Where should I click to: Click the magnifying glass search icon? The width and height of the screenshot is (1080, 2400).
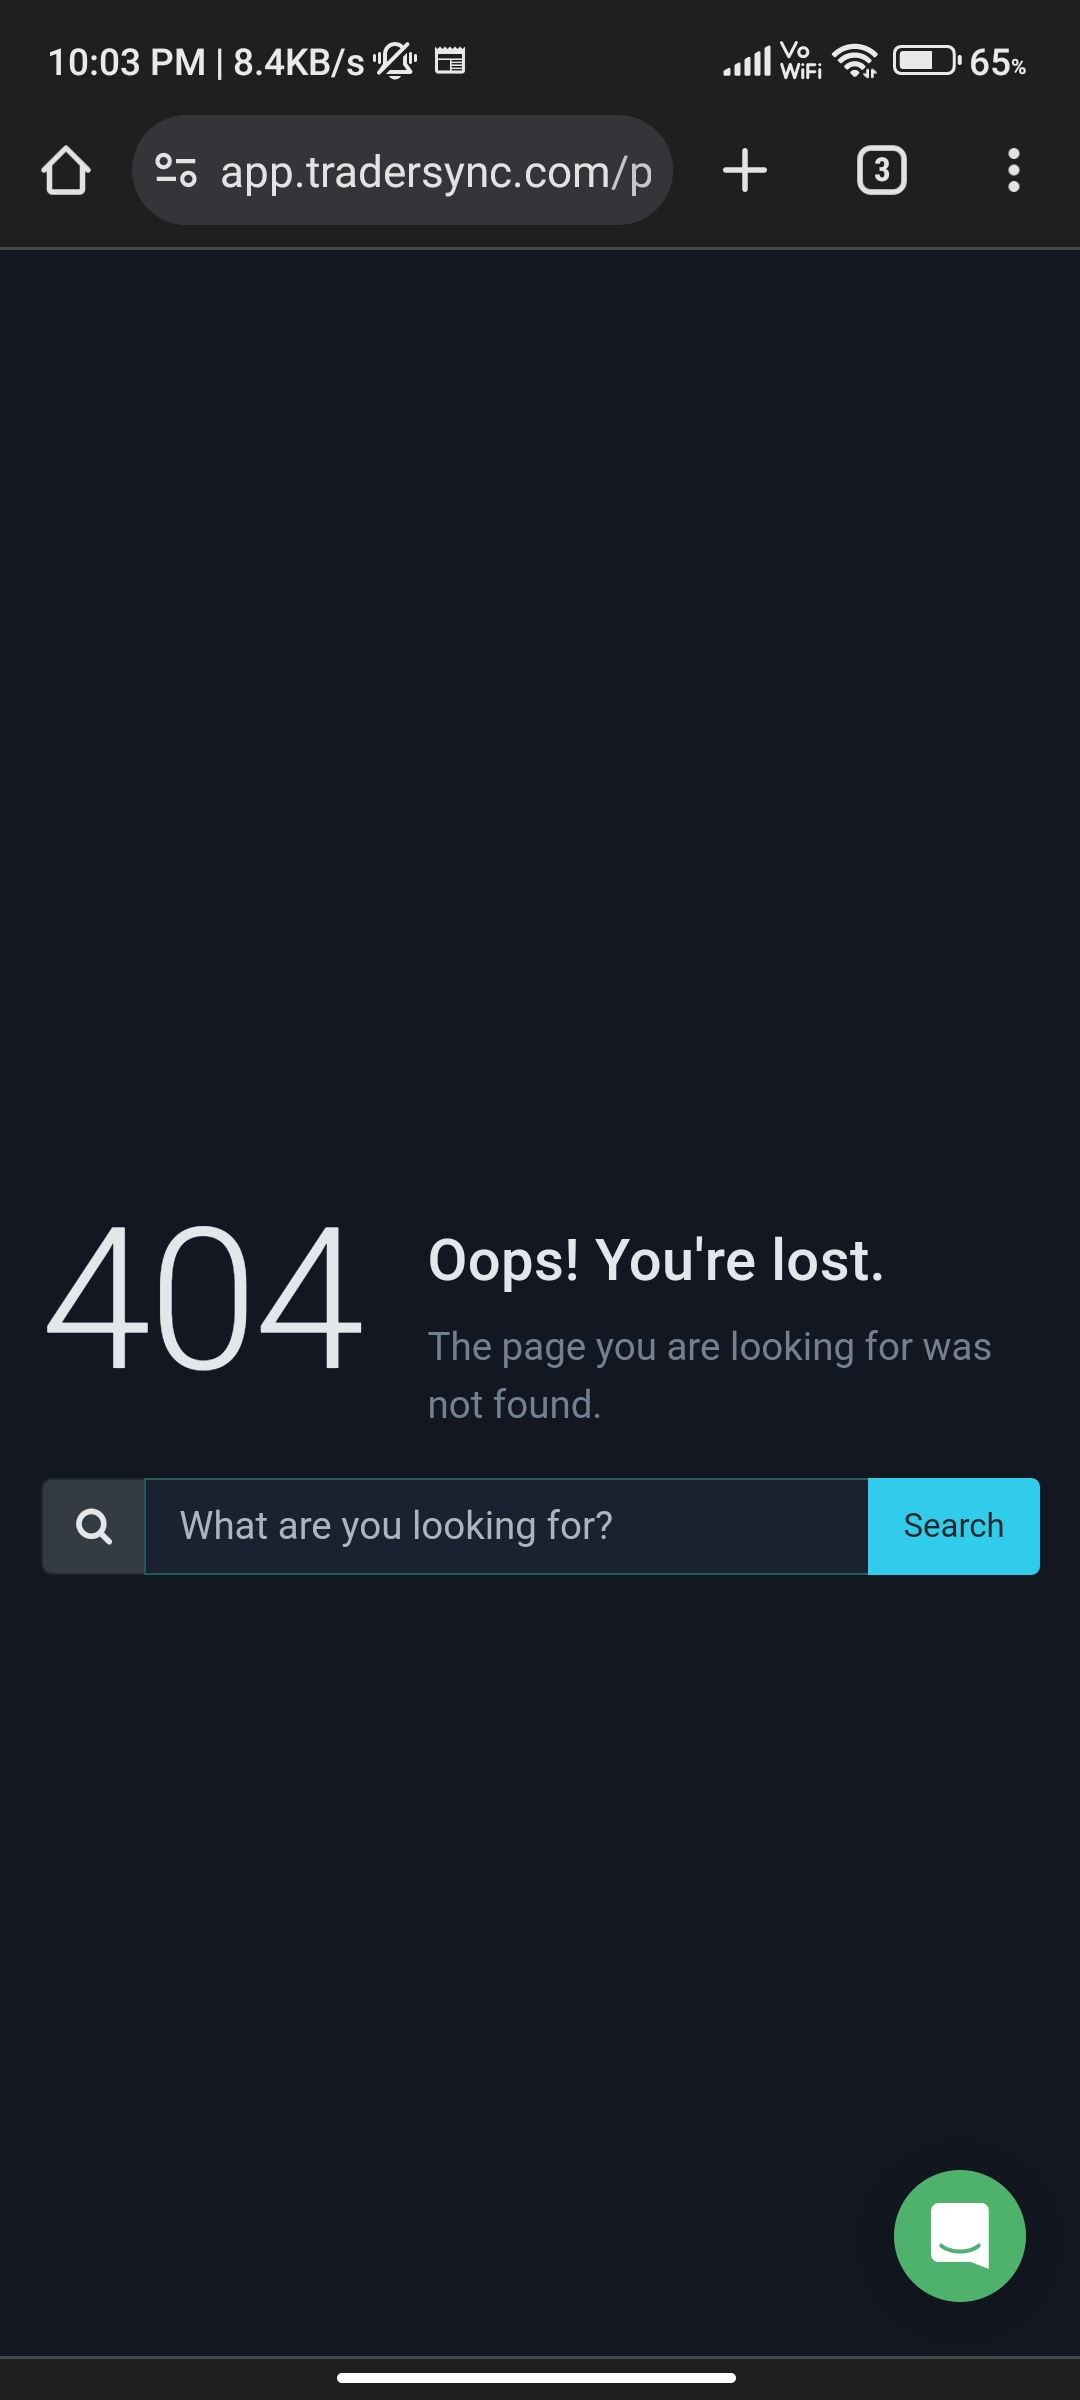(x=94, y=1526)
